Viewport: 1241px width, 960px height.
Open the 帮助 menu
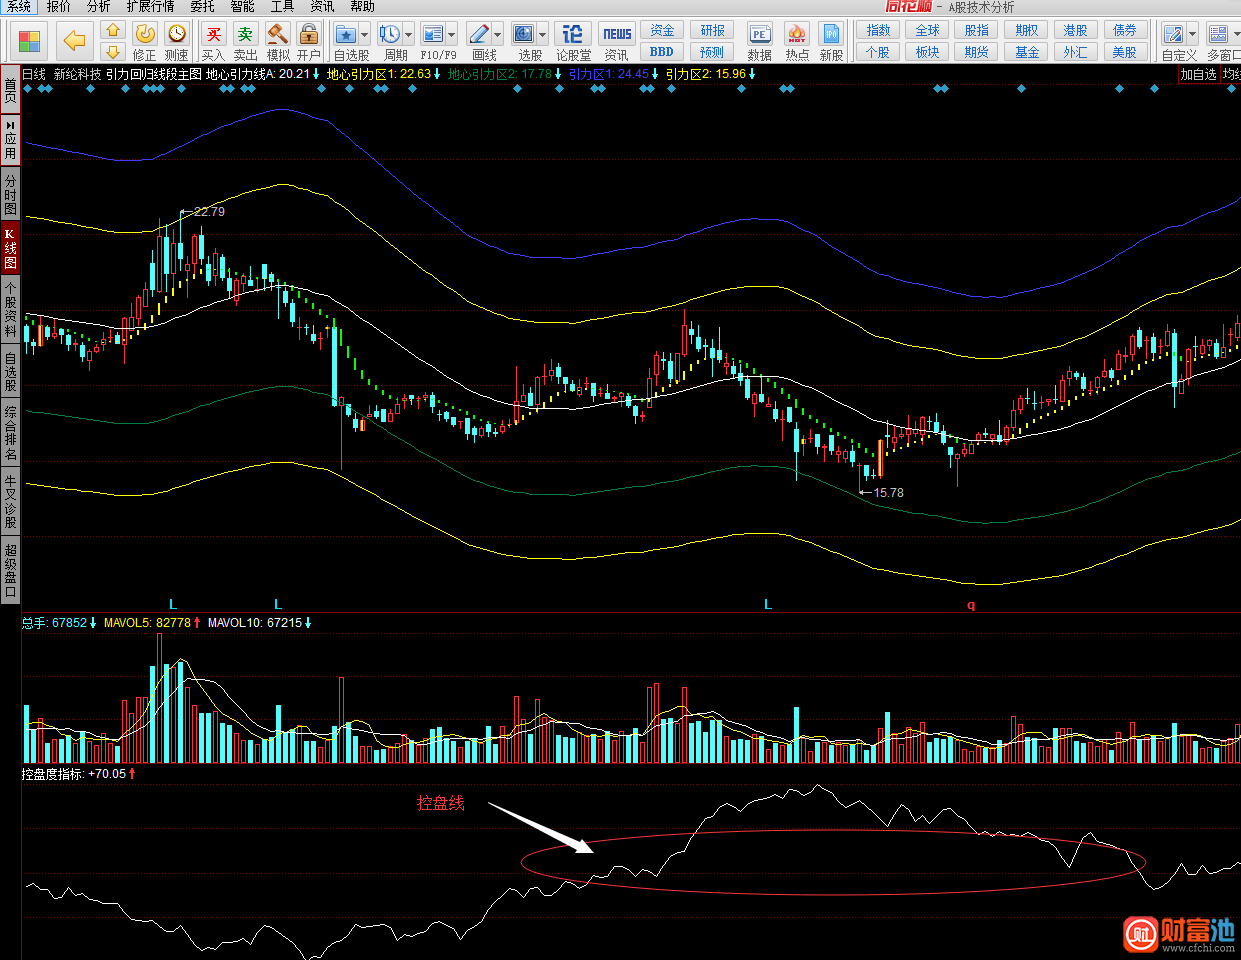point(363,7)
